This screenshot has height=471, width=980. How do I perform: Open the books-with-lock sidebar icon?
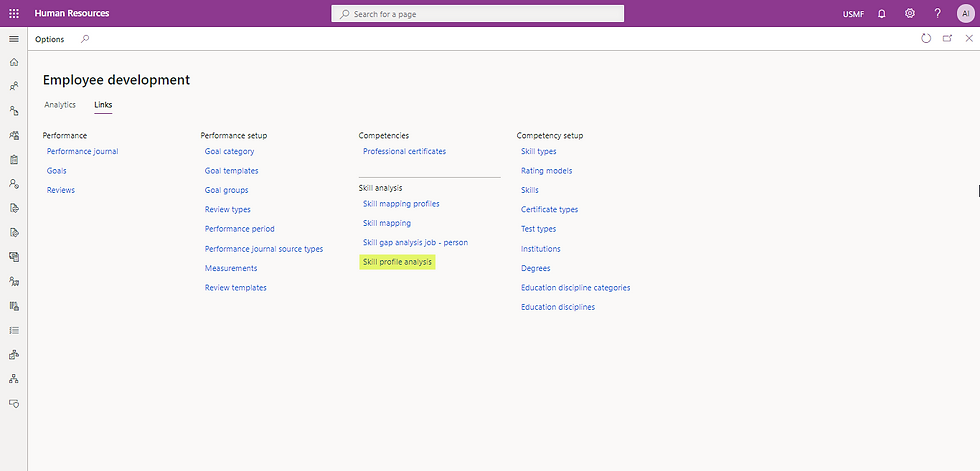point(14,305)
